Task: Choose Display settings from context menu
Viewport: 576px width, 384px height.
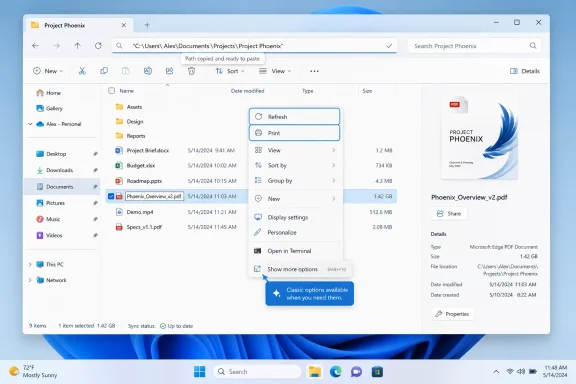Action: [295, 217]
